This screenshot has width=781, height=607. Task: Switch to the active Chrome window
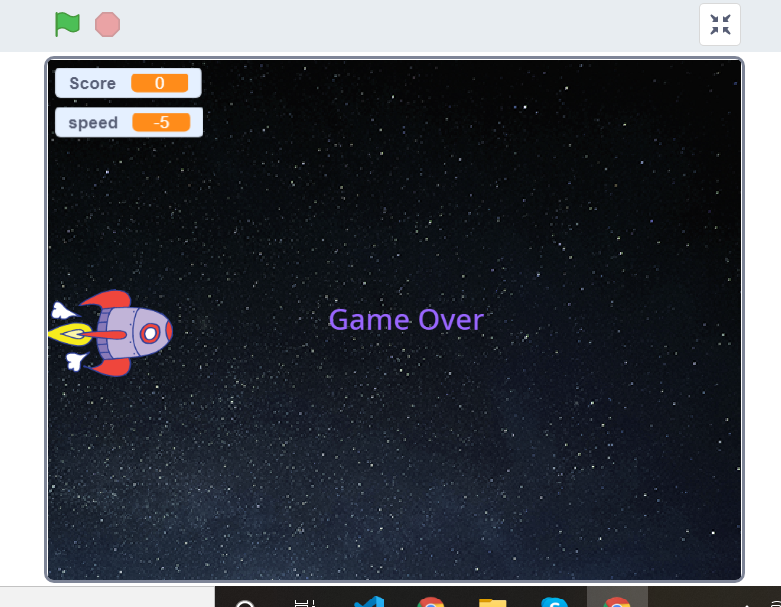[617, 600]
